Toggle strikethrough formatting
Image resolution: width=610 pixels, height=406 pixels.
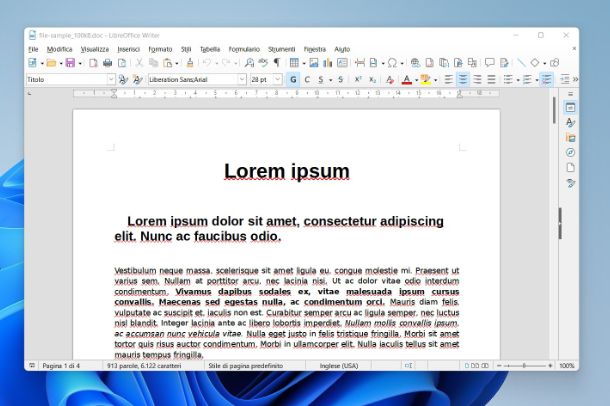[x=340, y=80]
